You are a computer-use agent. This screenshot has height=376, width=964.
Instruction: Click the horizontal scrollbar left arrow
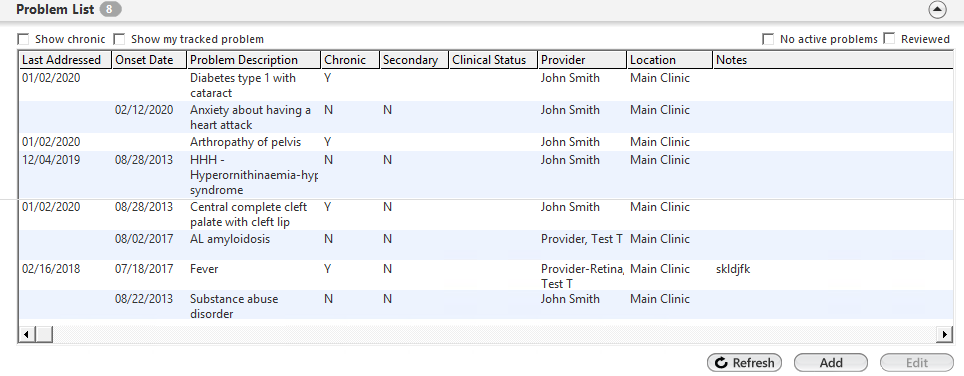26,334
